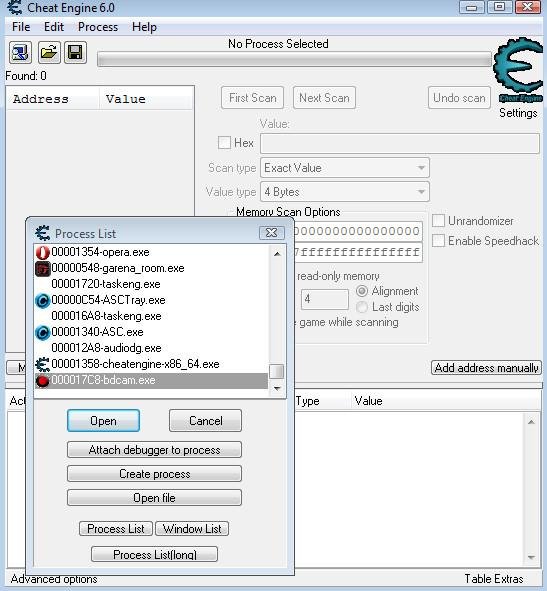547x591 pixels.
Task: Click the Opera icon beside opera.exe
Action: 43,252
